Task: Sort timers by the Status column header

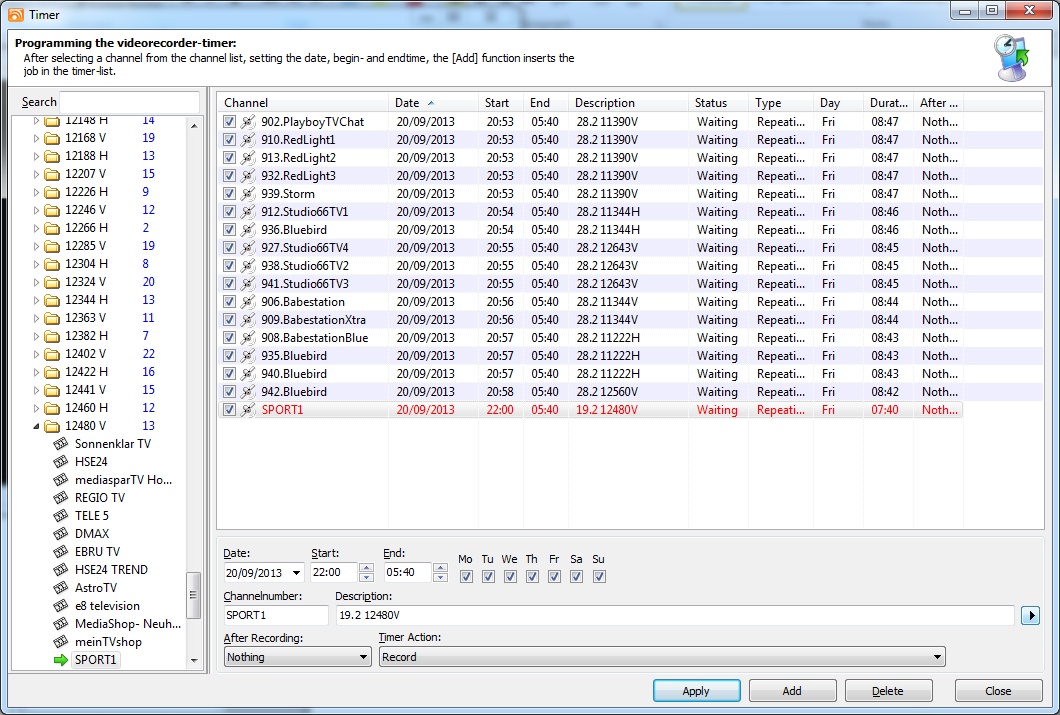Action: 717,103
